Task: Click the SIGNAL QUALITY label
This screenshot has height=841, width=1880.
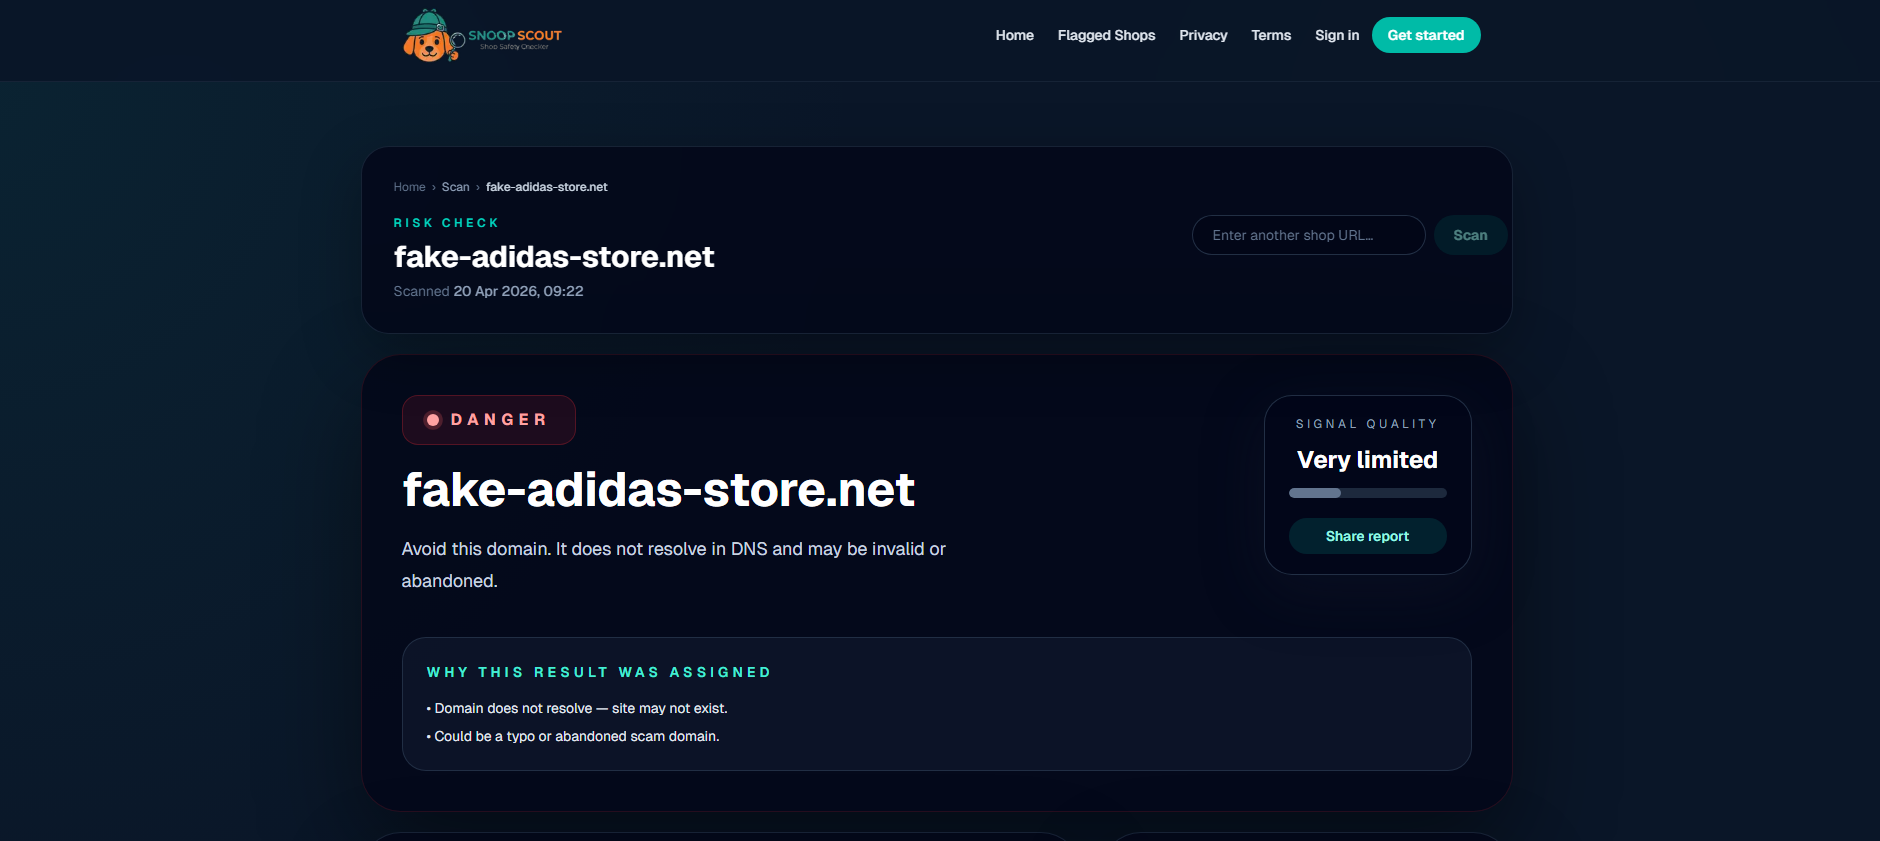Action: [1367, 424]
